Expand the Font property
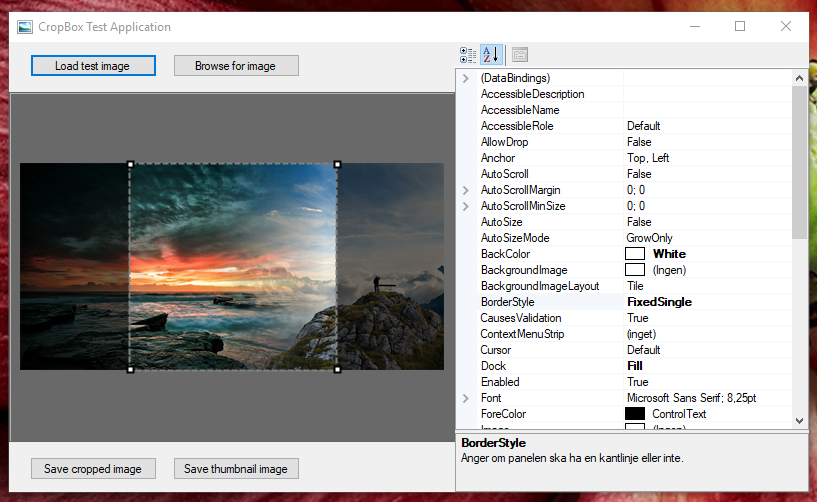 (466, 398)
